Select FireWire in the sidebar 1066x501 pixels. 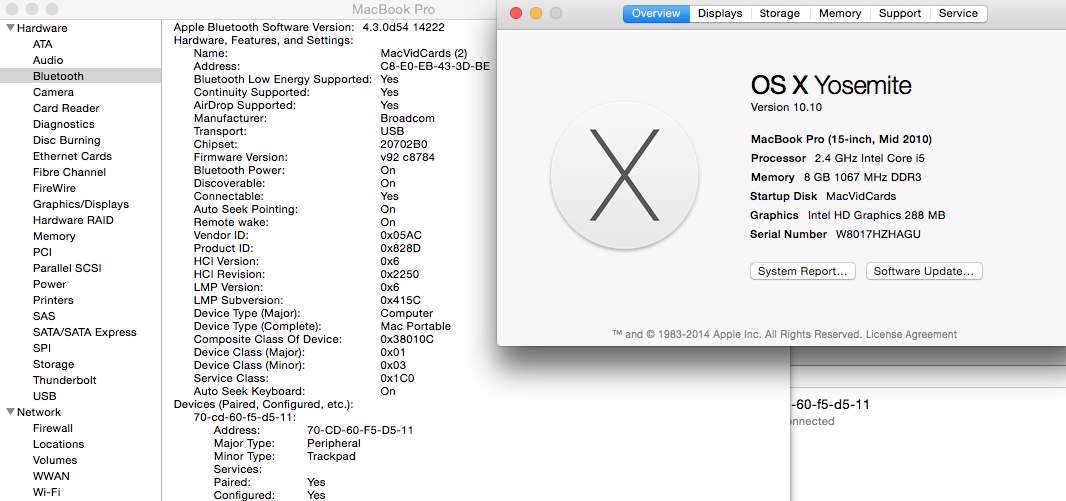54,188
